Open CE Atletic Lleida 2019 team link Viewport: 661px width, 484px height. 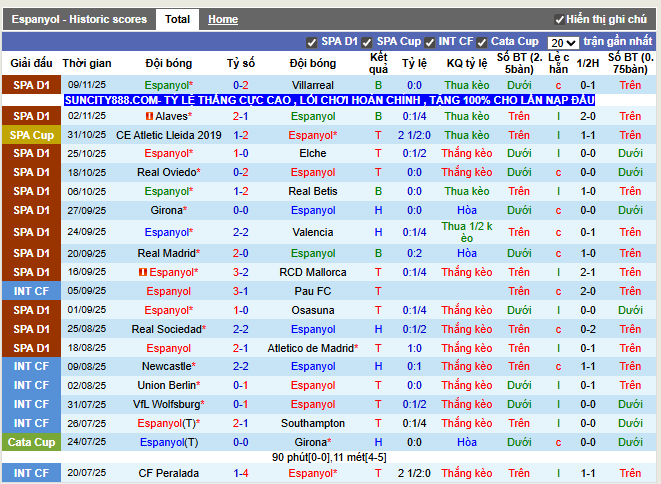click(169, 135)
